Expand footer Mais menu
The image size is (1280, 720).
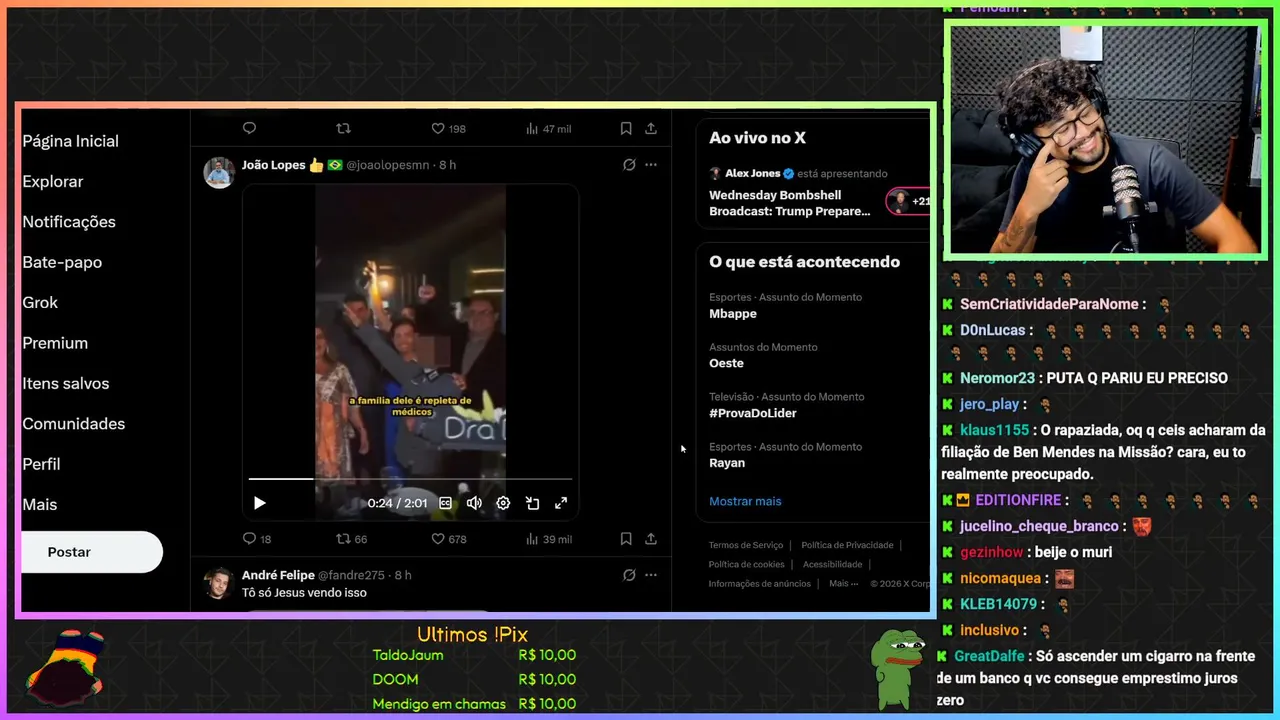coord(843,583)
